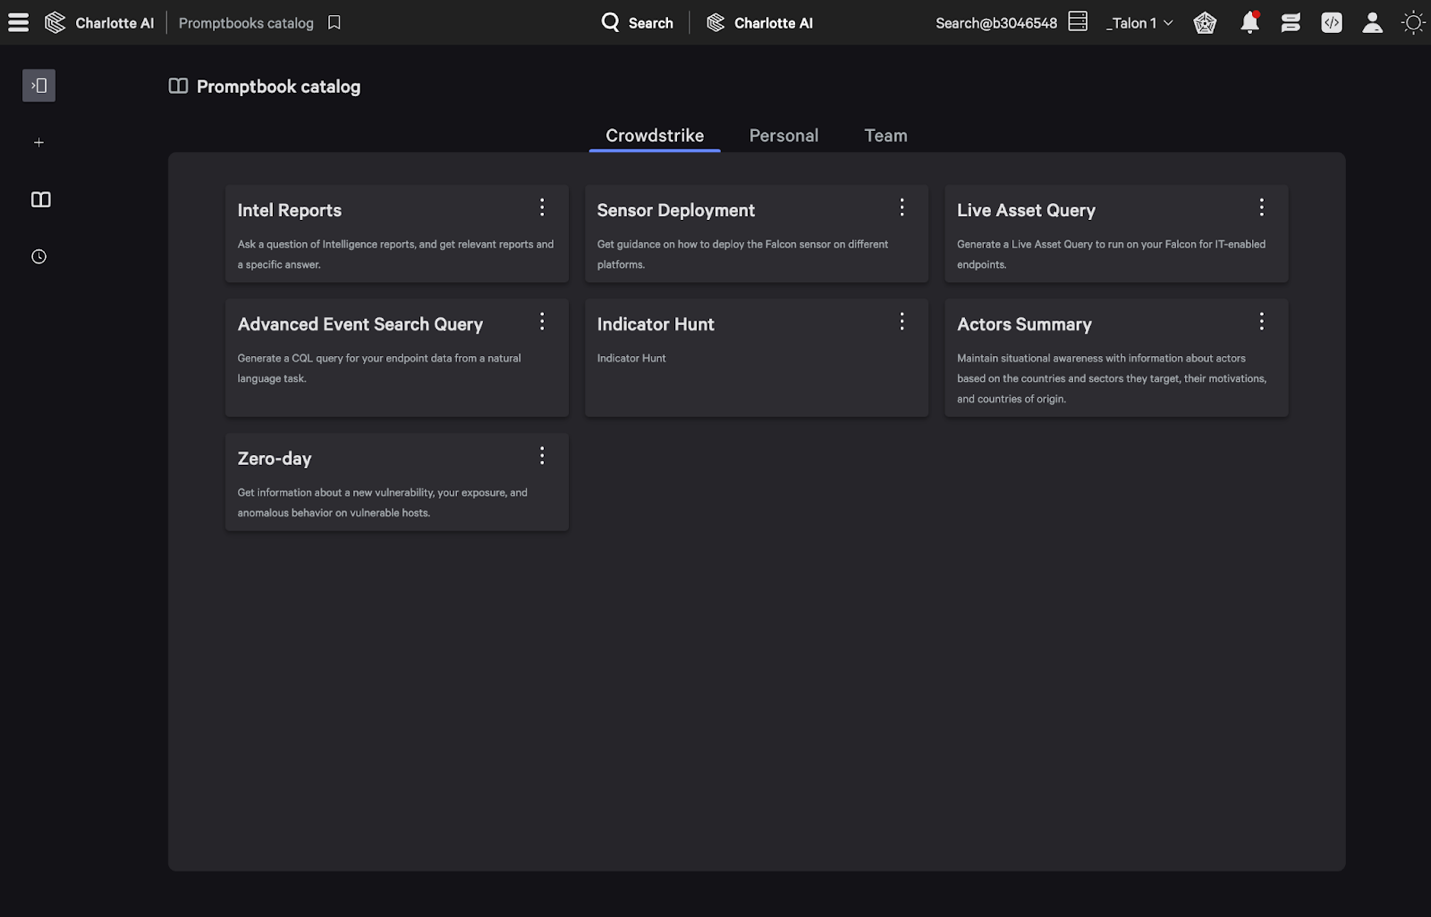
Task: Click the Promptbook catalog heading
Action: 278,86
